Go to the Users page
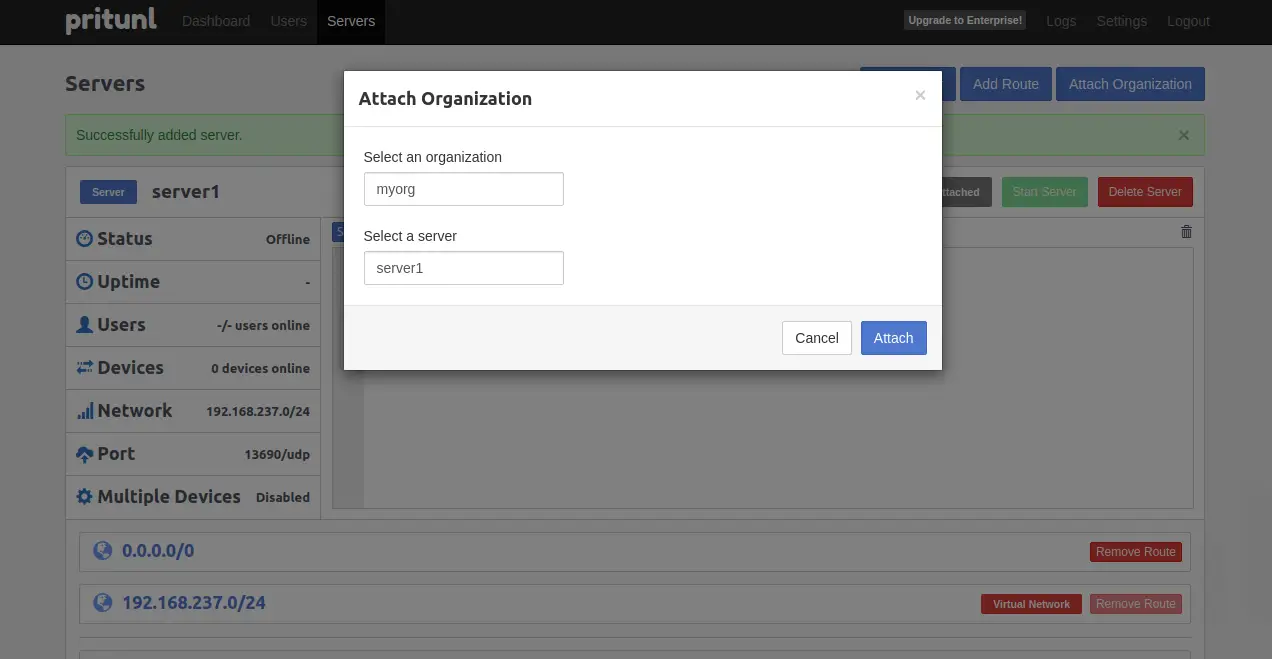This screenshot has width=1272, height=659. 289,21
